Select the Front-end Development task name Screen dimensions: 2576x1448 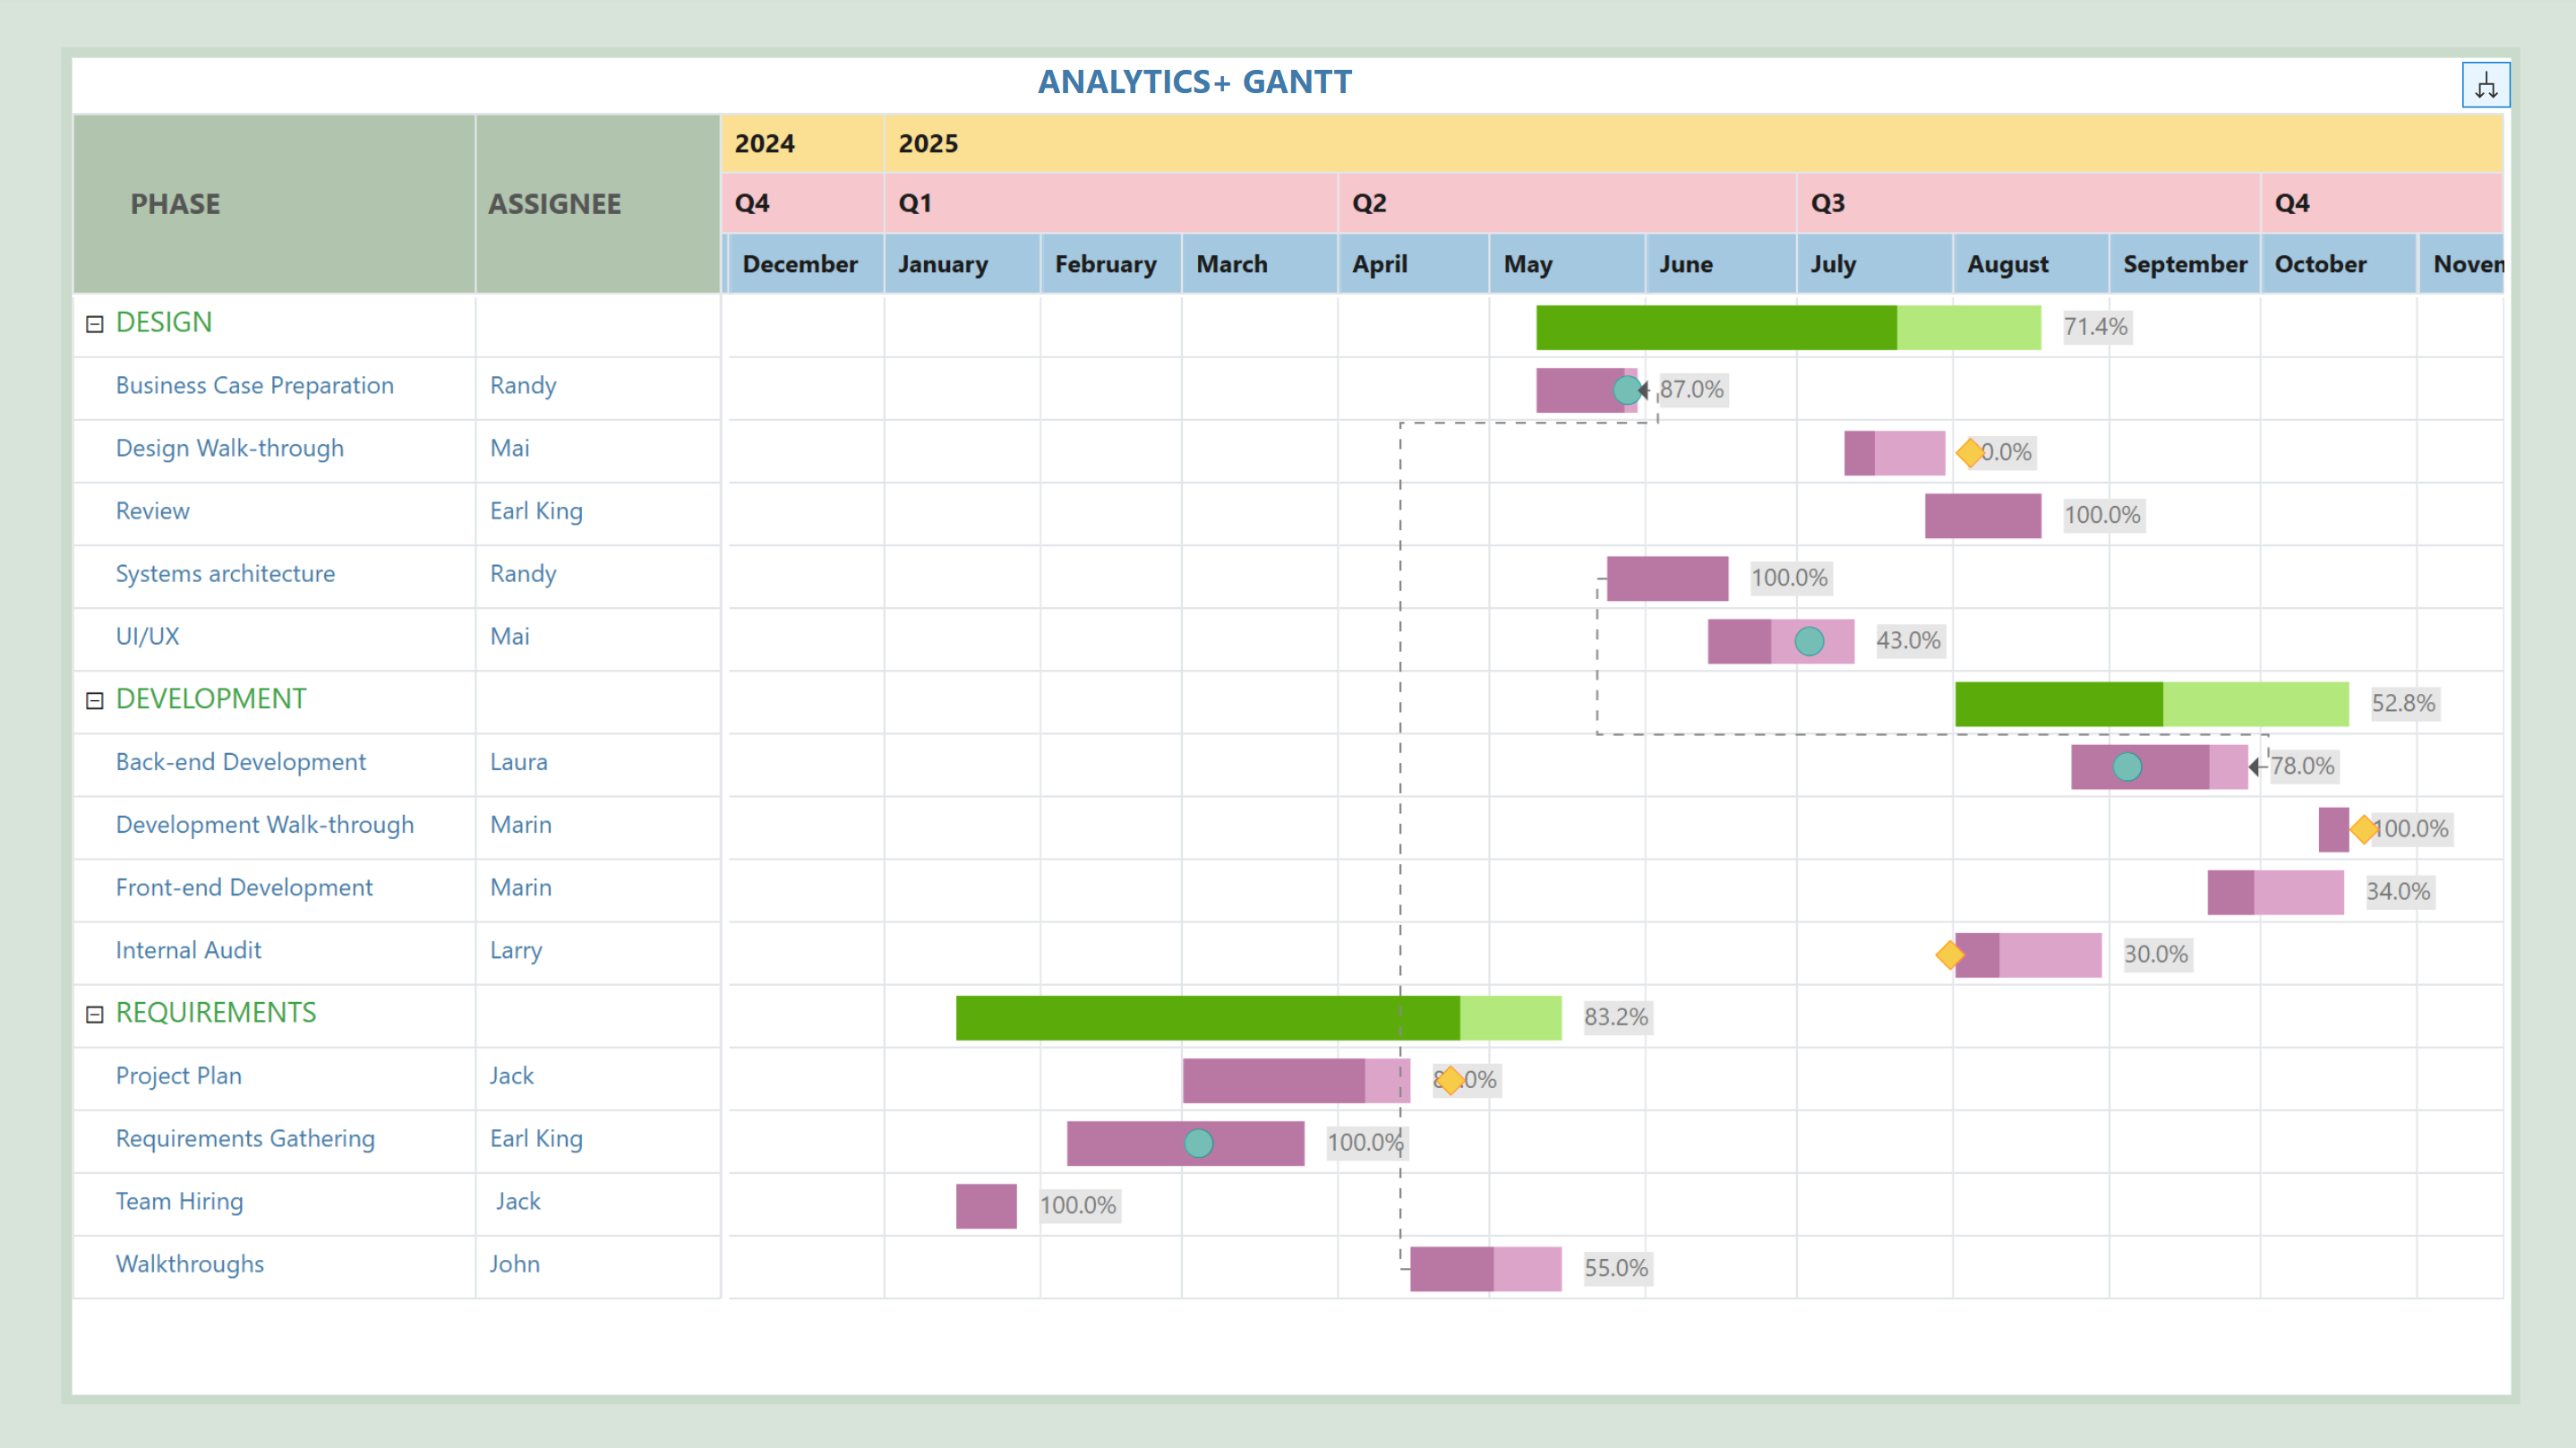coord(244,888)
